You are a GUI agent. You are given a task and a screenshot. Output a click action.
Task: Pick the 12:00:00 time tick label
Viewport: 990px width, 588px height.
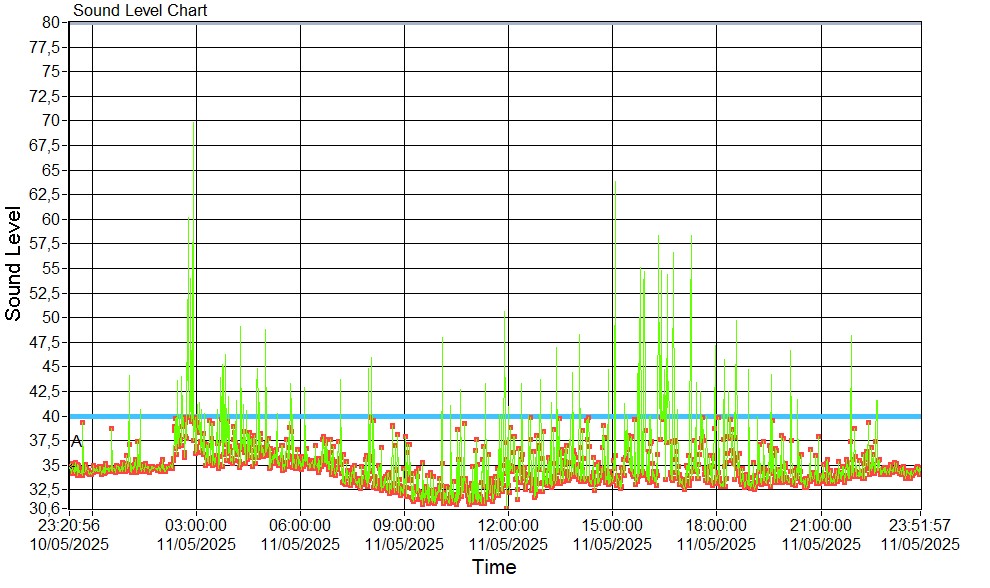coord(508,525)
